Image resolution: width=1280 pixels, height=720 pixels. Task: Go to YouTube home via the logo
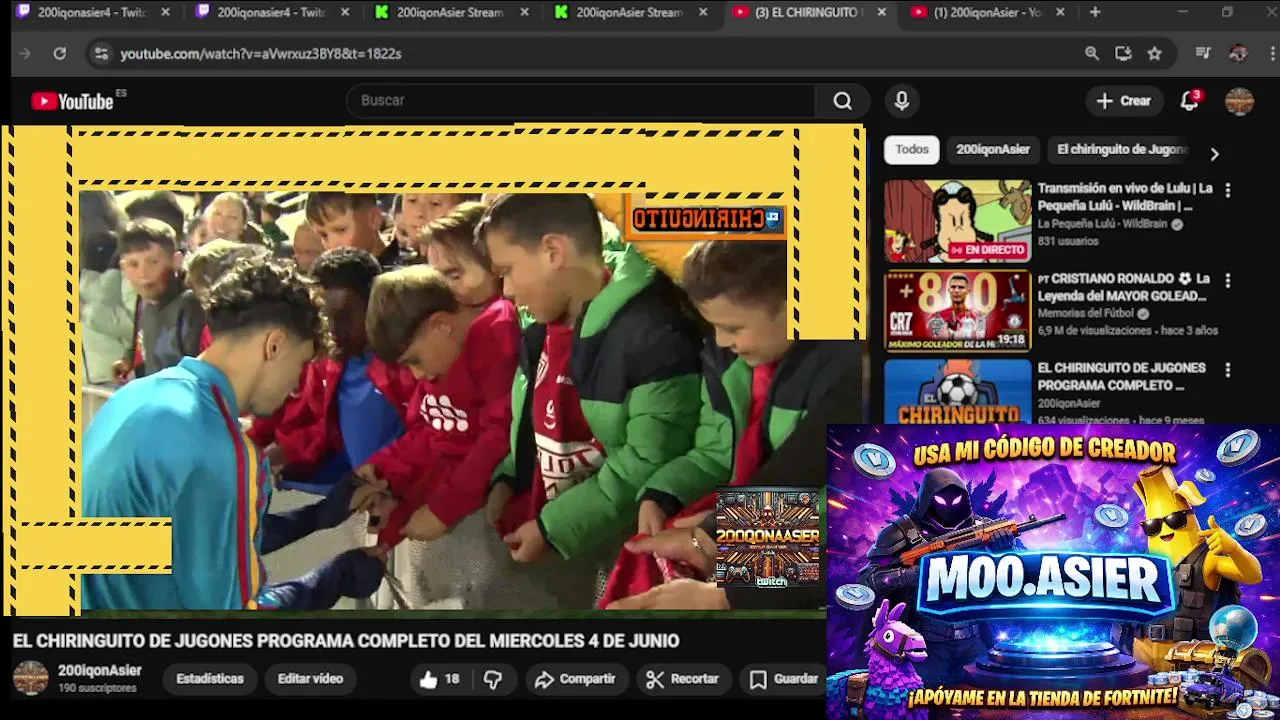pos(72,101)
